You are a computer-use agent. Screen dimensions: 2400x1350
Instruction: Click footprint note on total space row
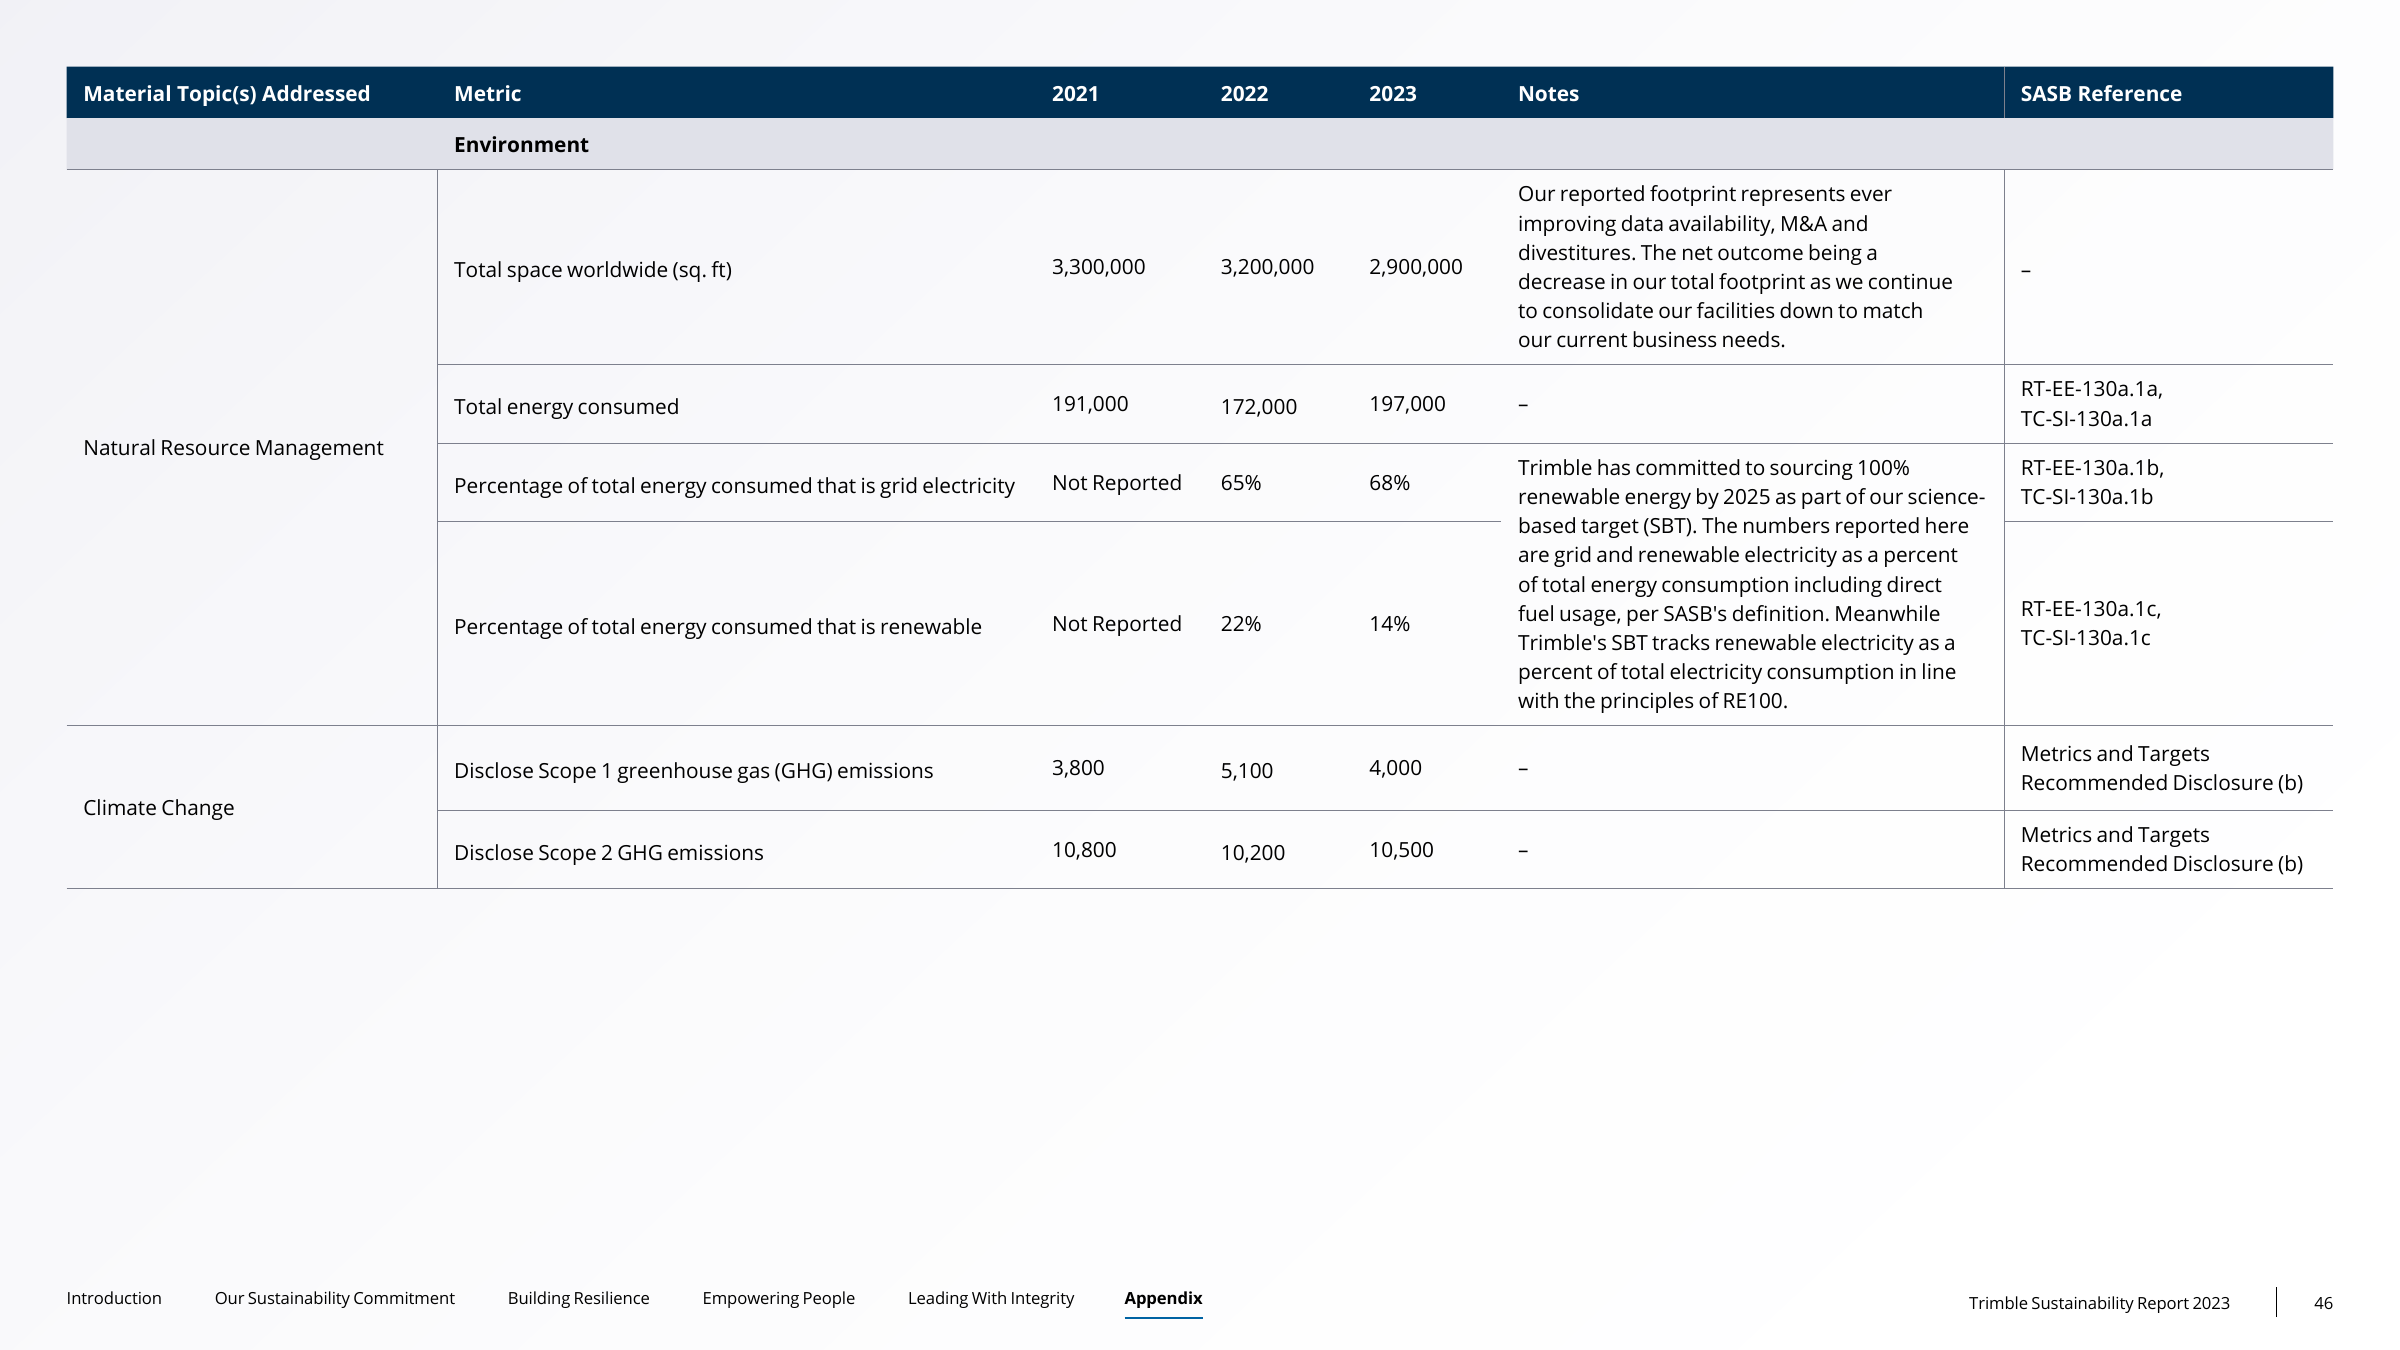tap(1735, 267)
